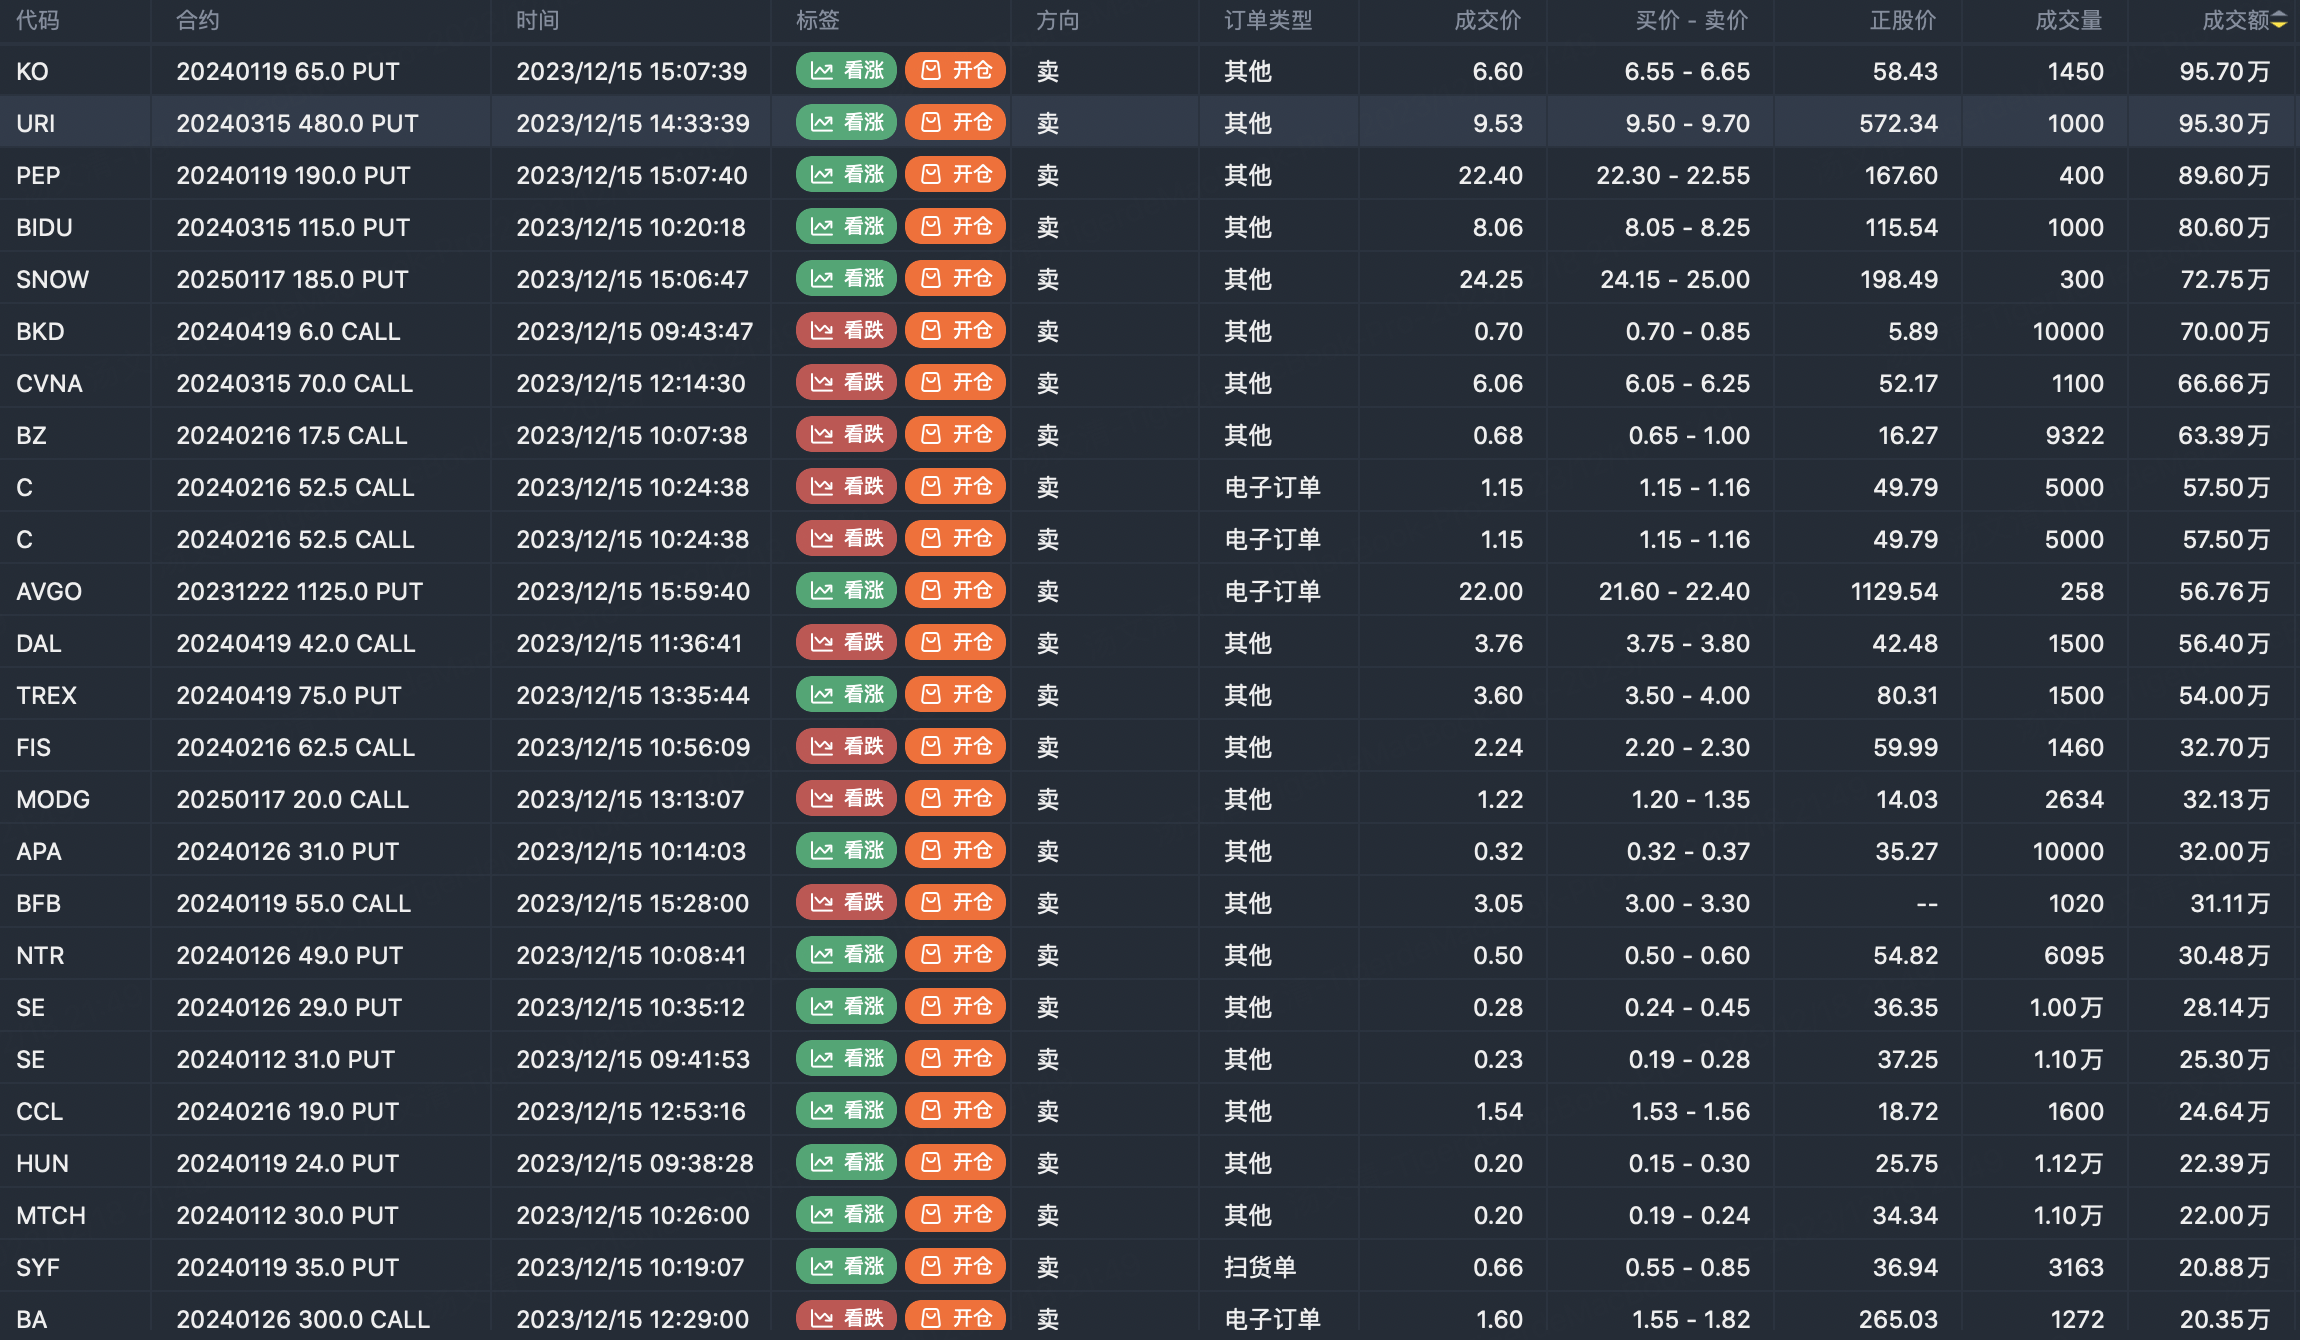The image size is (2300, 1340).
Task: Click the 订单类型 column header
Action: pyautogui.click(x=1268, y=21)
